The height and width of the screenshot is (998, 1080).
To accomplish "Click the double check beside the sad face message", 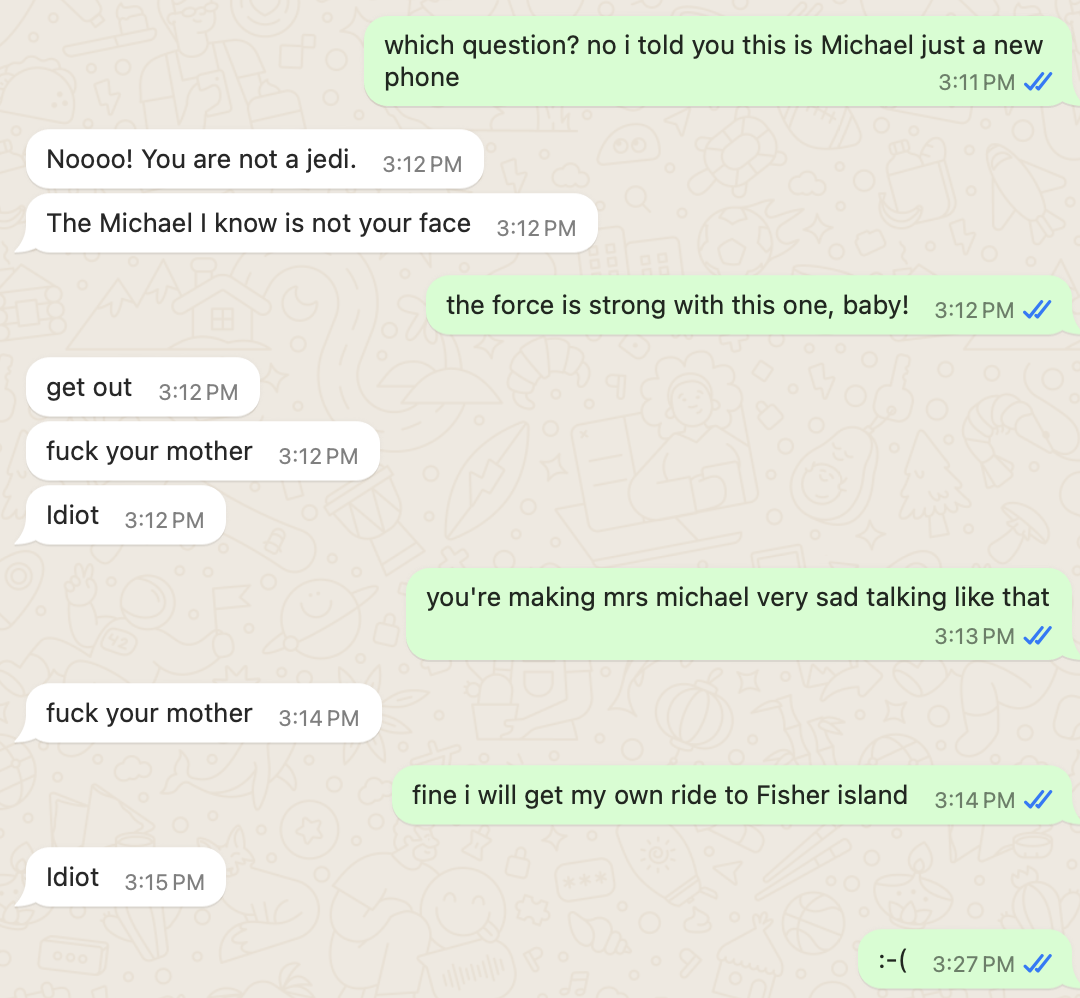I will 1037,964.
